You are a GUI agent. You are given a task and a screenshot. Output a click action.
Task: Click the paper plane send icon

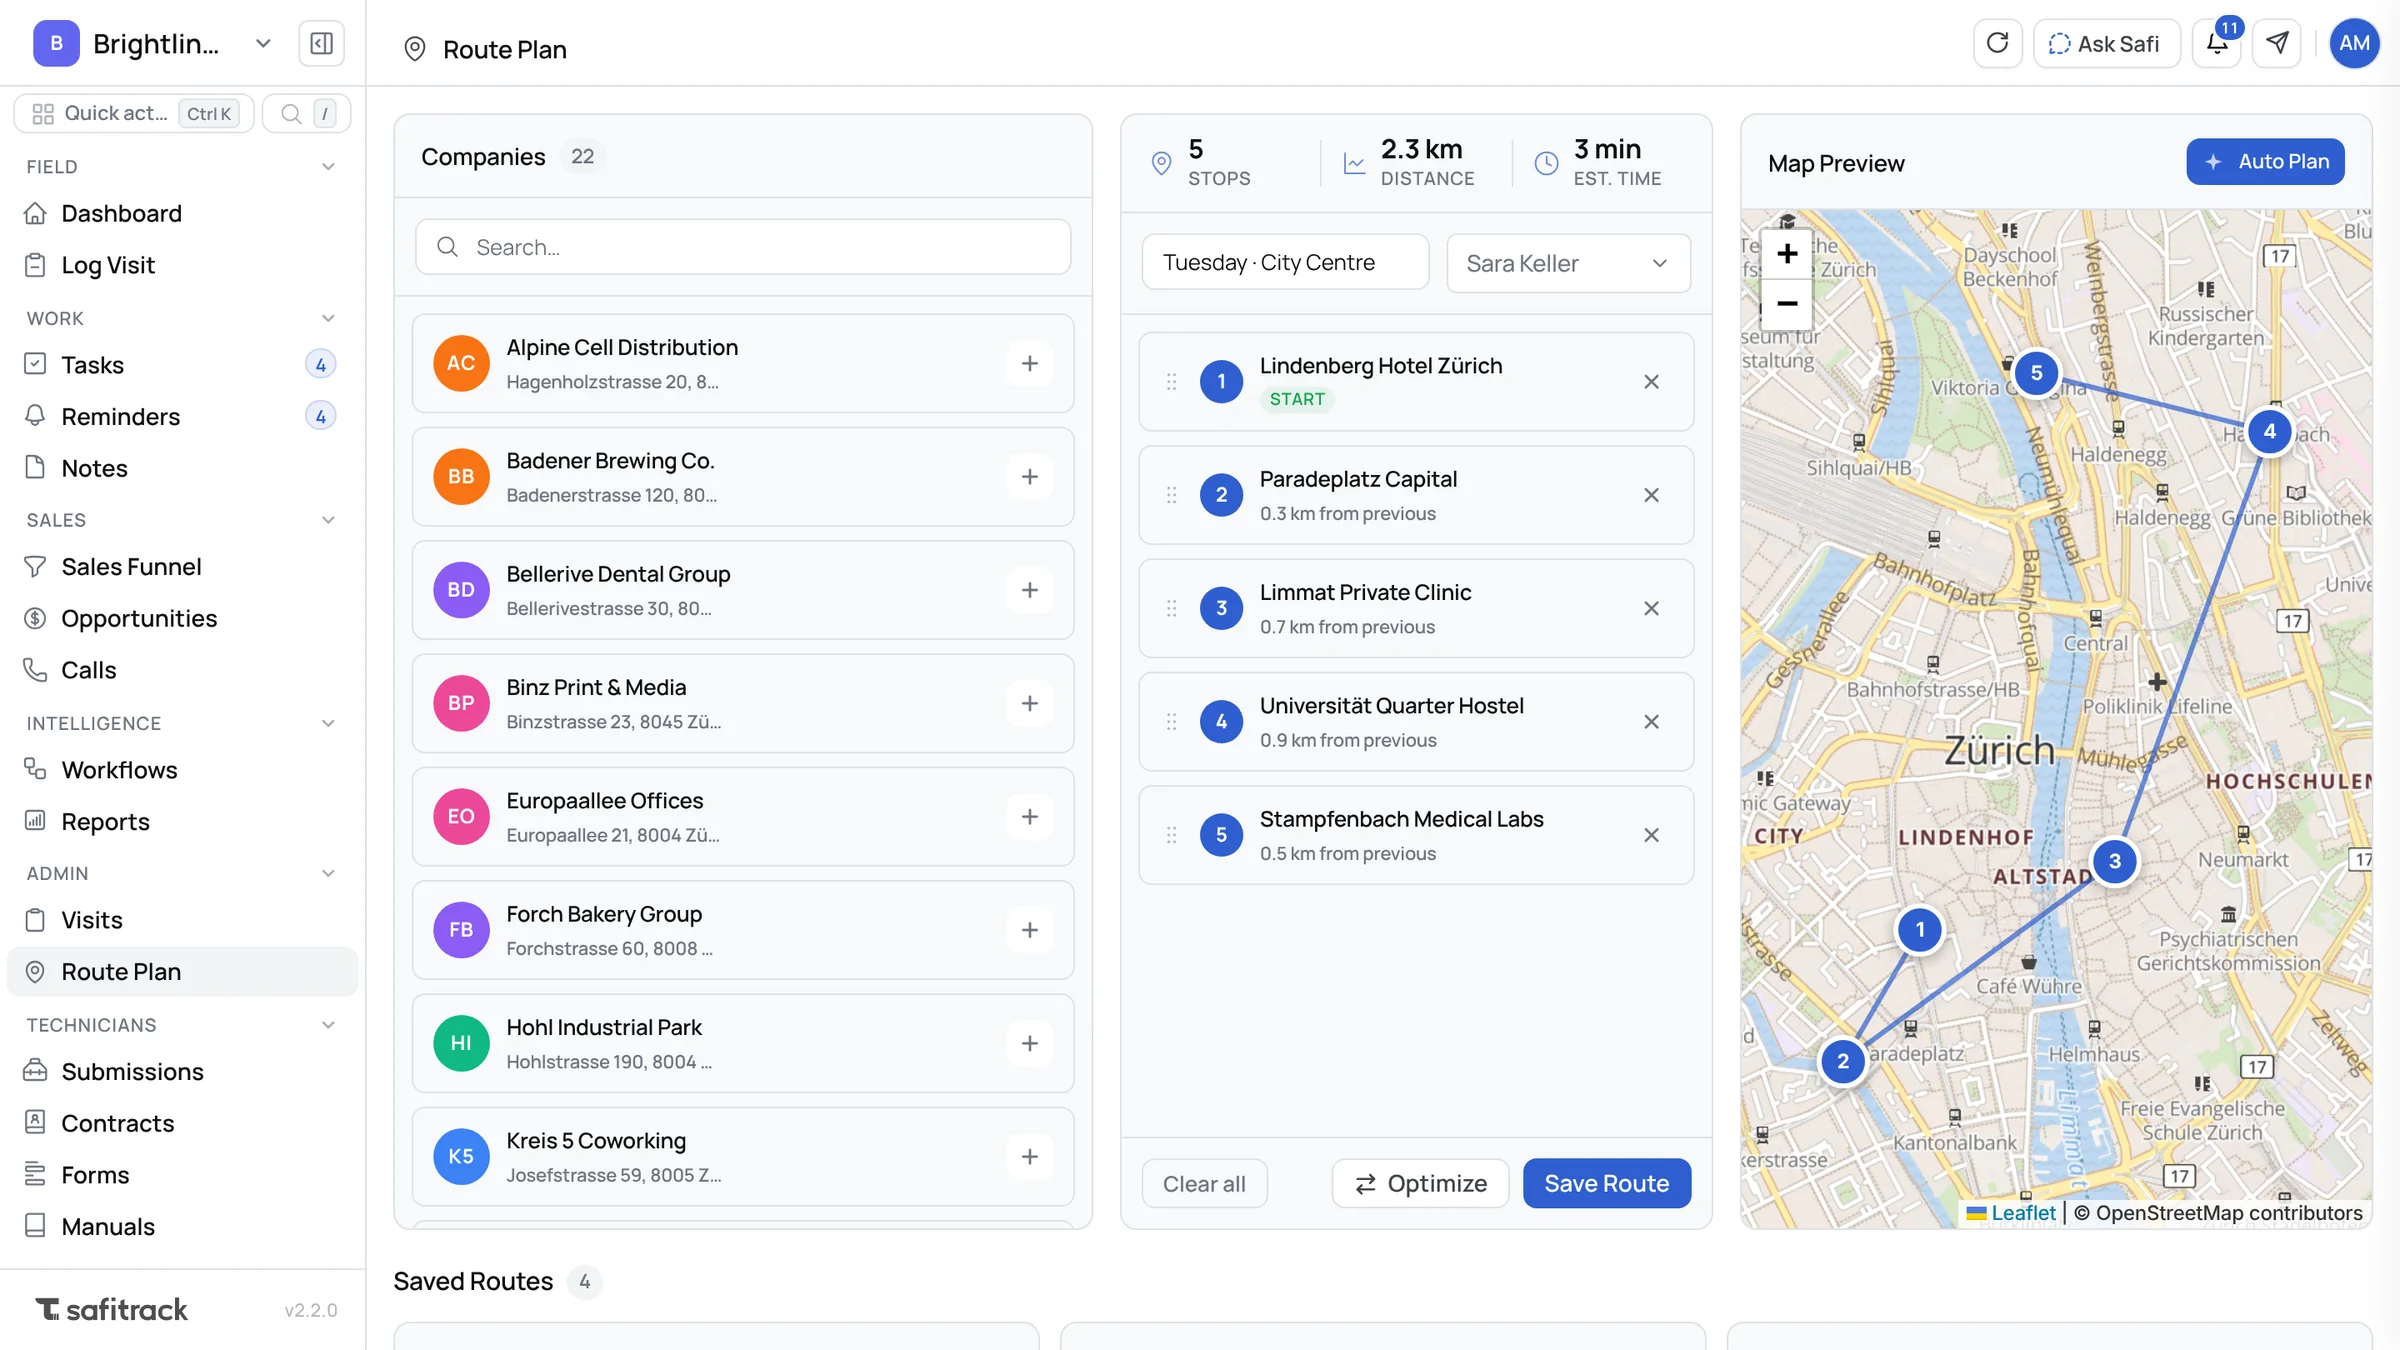click(x=2277, y=44)
